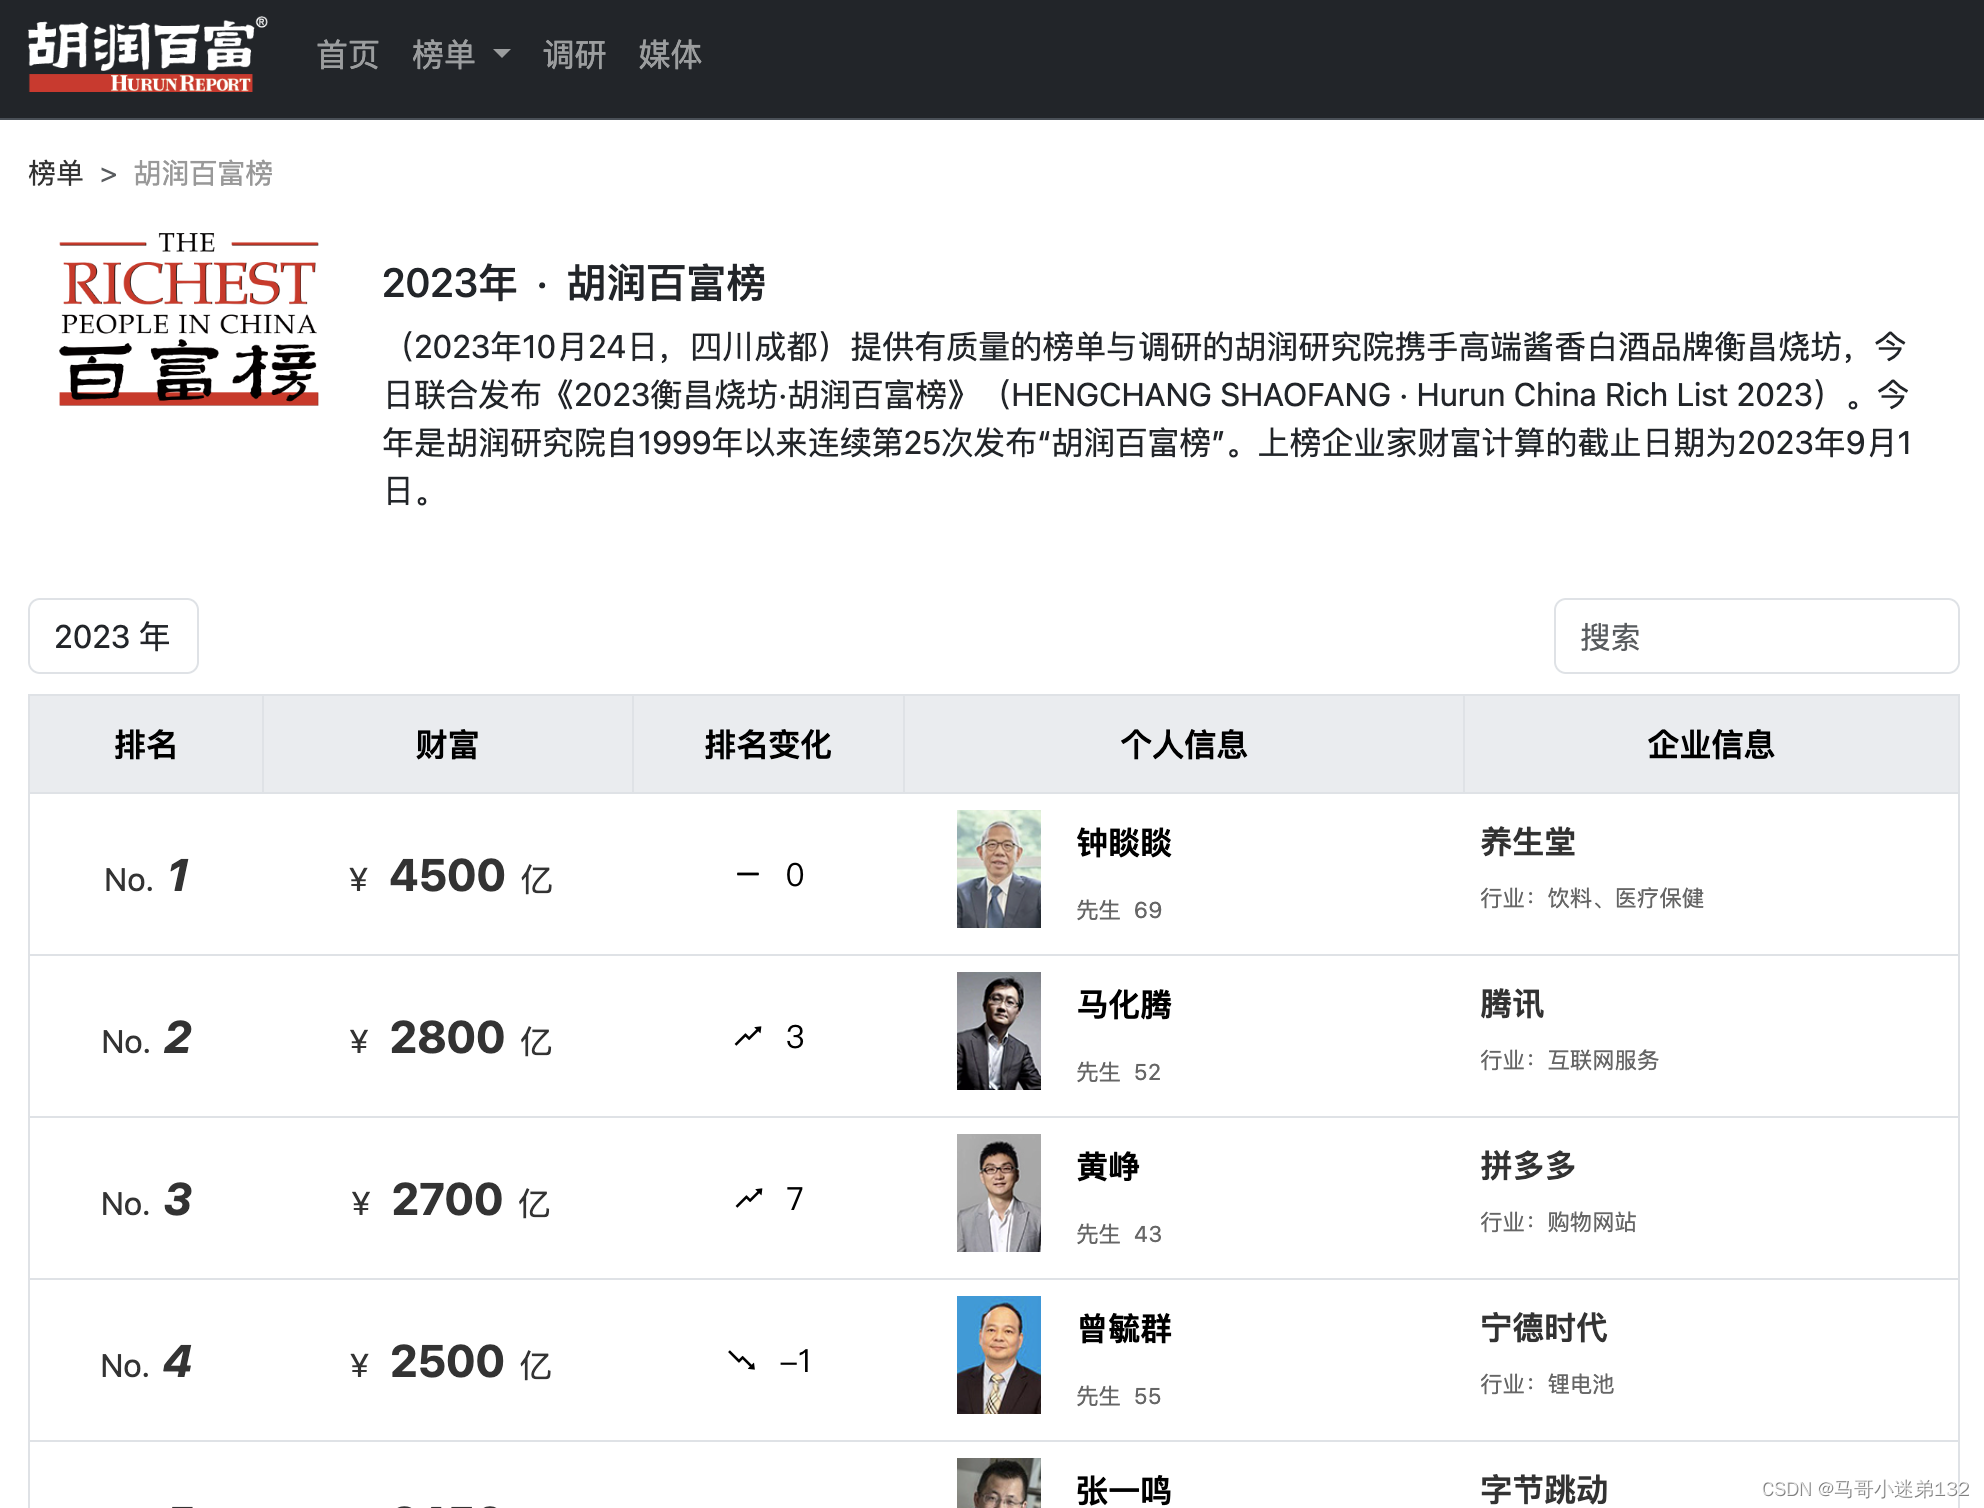
Task: Click the industry text 互联网服务
Action: [1603, 1060]
